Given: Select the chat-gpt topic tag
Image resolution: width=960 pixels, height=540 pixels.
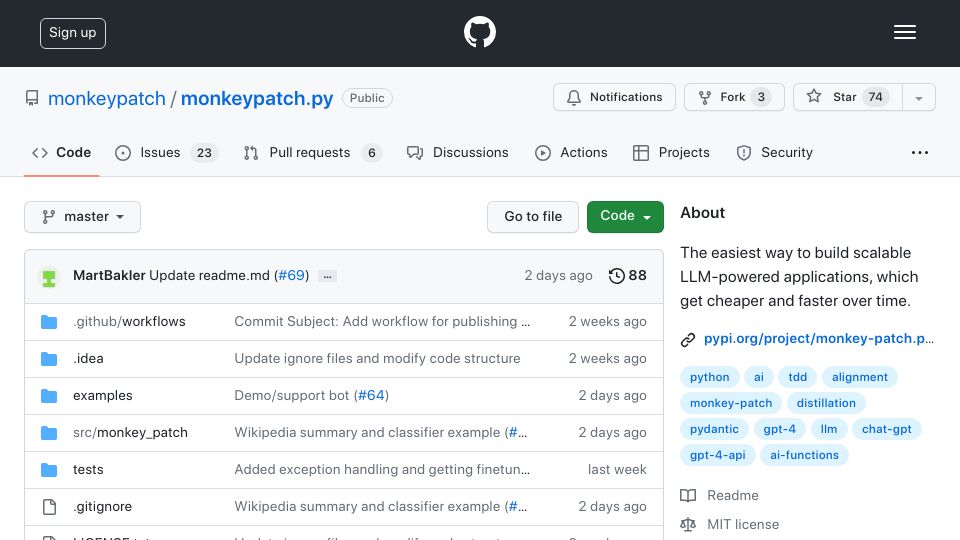Looking at the screenshot, I should coord(887,429).
